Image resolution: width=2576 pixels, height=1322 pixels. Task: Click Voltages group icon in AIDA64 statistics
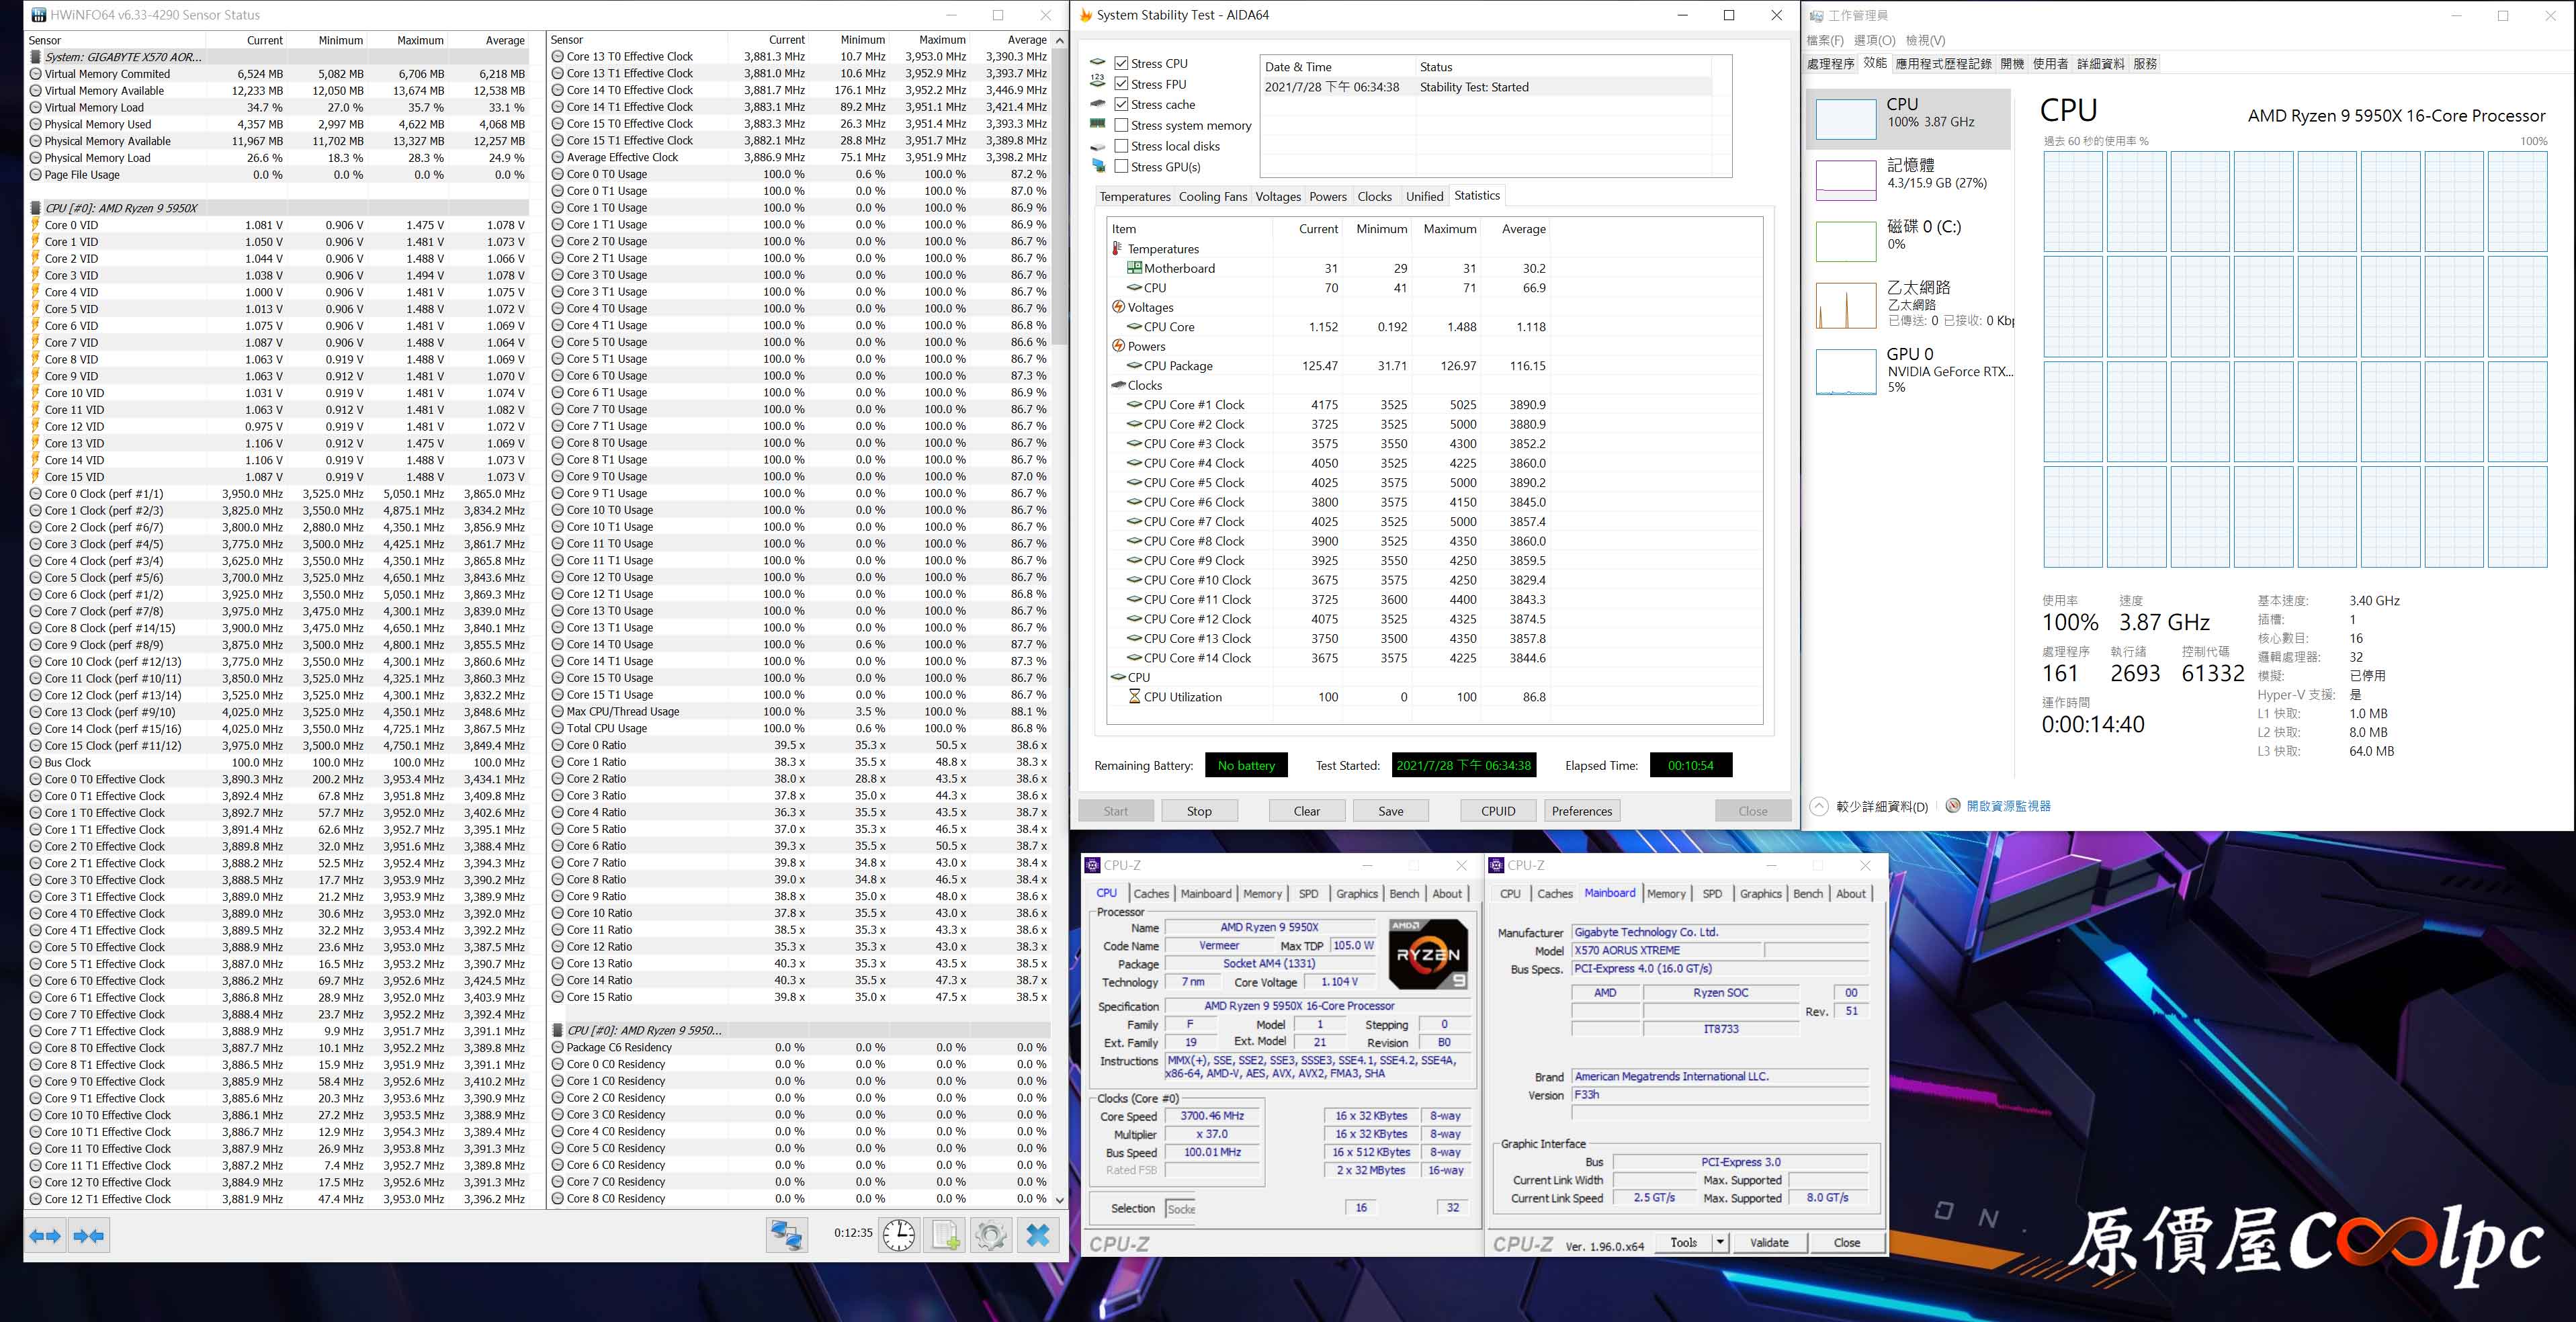point(1118,307)
